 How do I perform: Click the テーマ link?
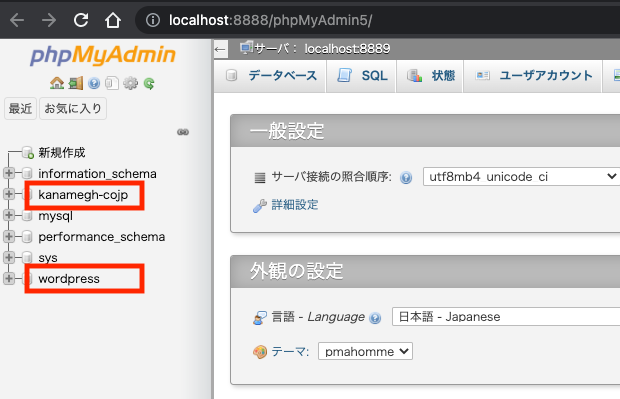pos(290,351)
